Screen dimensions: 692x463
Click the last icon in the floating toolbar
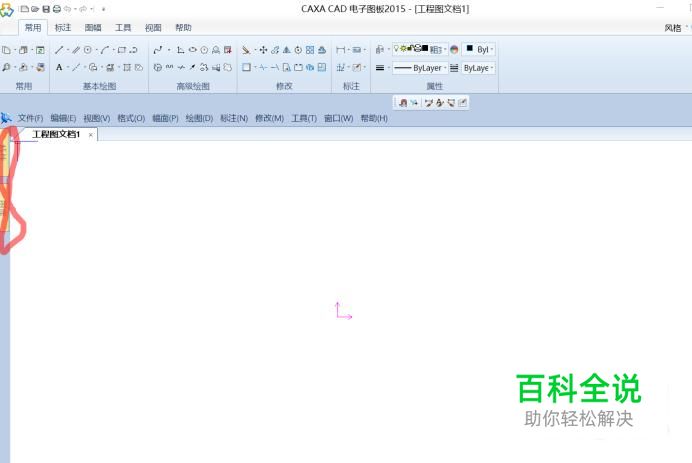462,103
